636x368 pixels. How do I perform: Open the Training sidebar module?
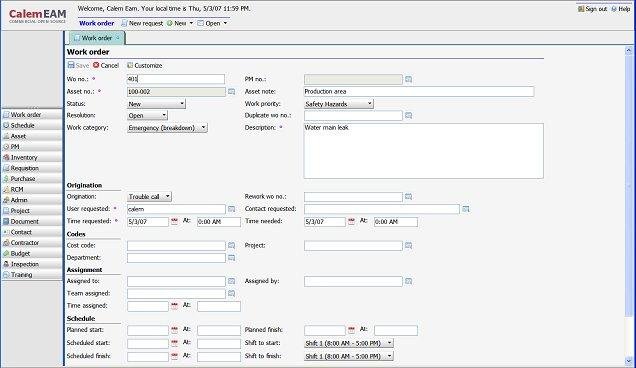click(32, 275)
